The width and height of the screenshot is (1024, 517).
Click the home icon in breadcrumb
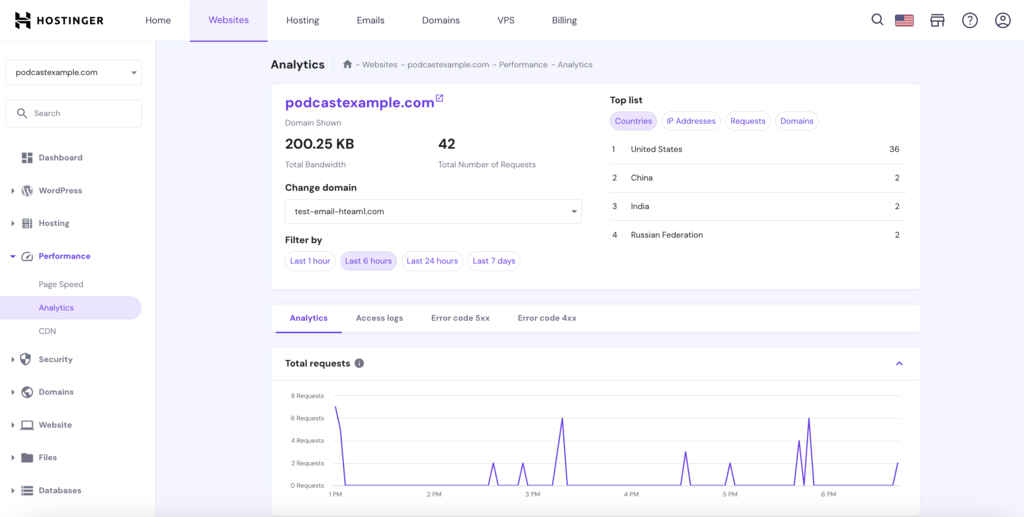point(347,64)
